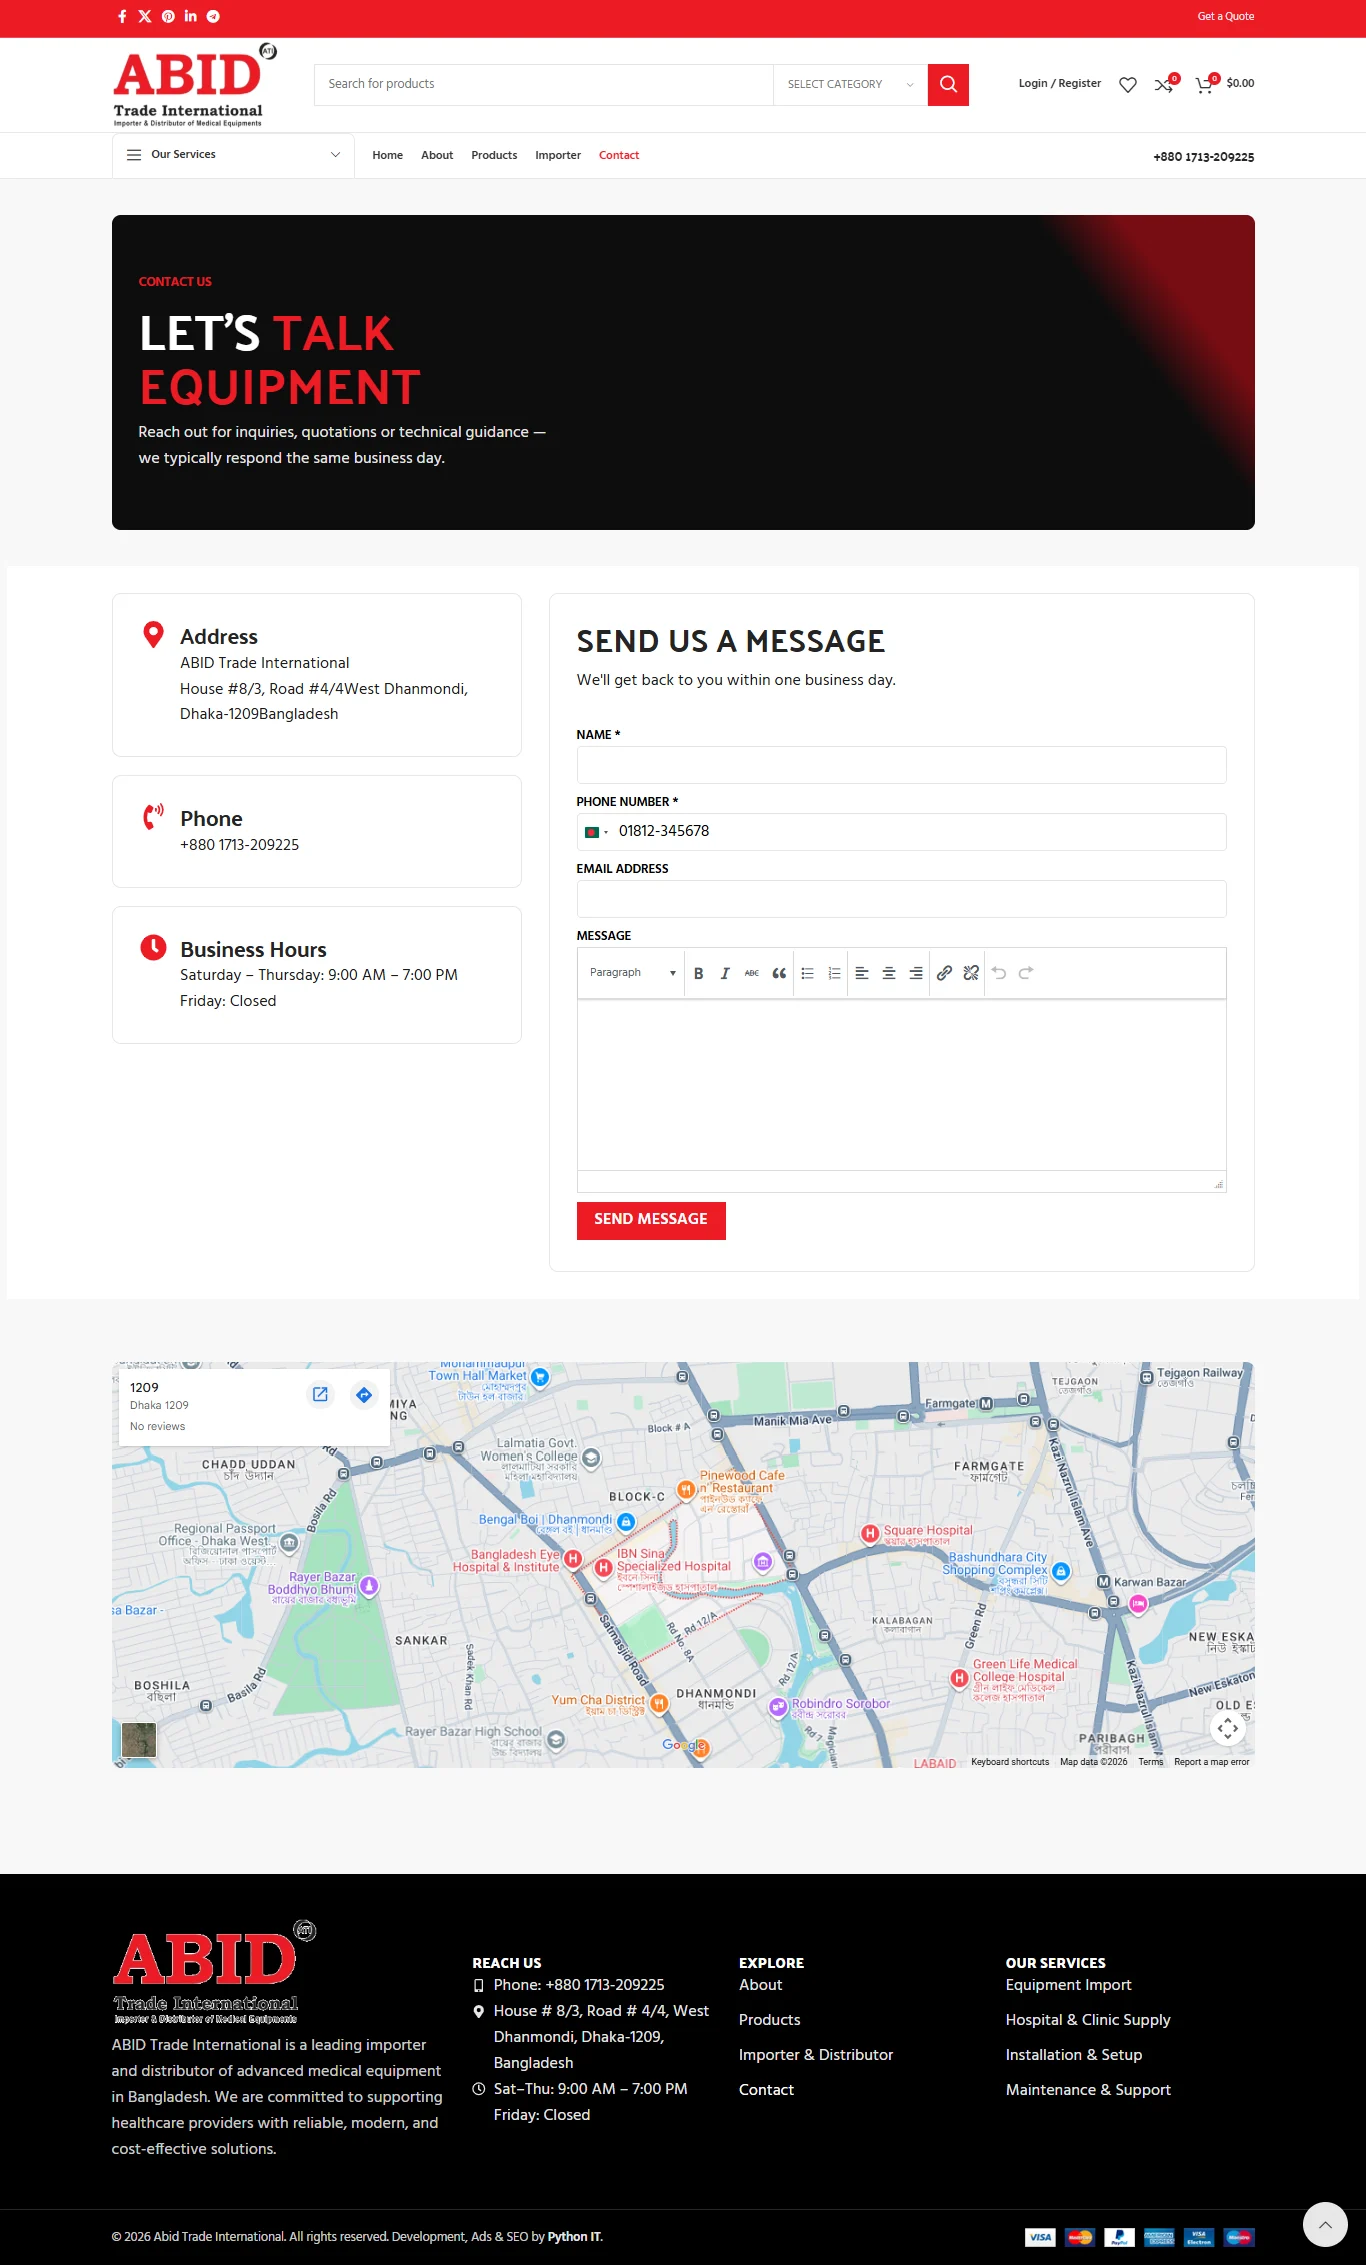Toggle bold formatting in message editor
Screen dimensions: 1366x2265
[699, 973]
